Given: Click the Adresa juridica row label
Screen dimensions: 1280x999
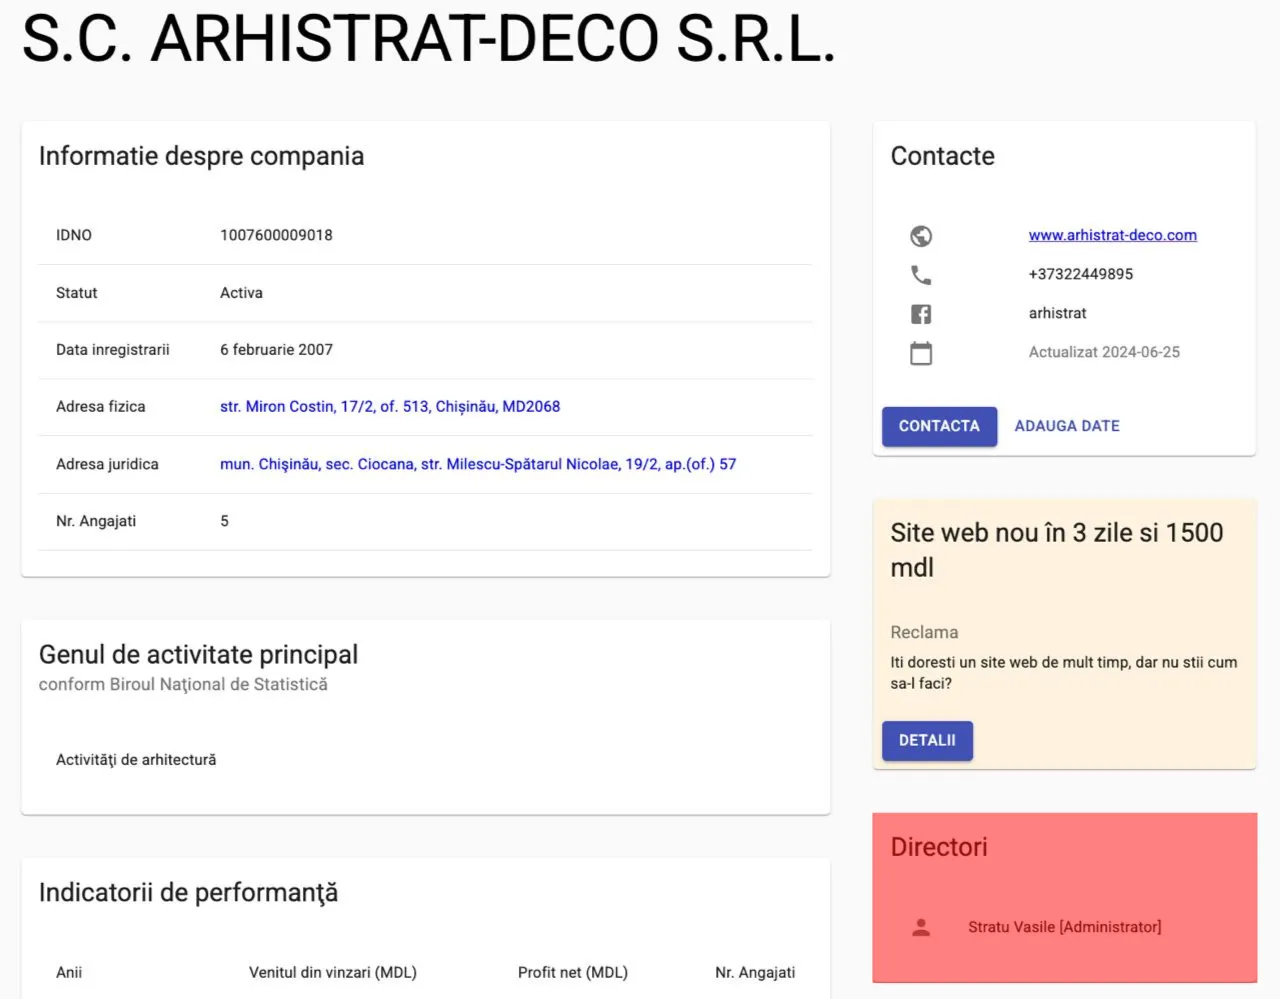Looking at the screenshot, I should point(107,464).
